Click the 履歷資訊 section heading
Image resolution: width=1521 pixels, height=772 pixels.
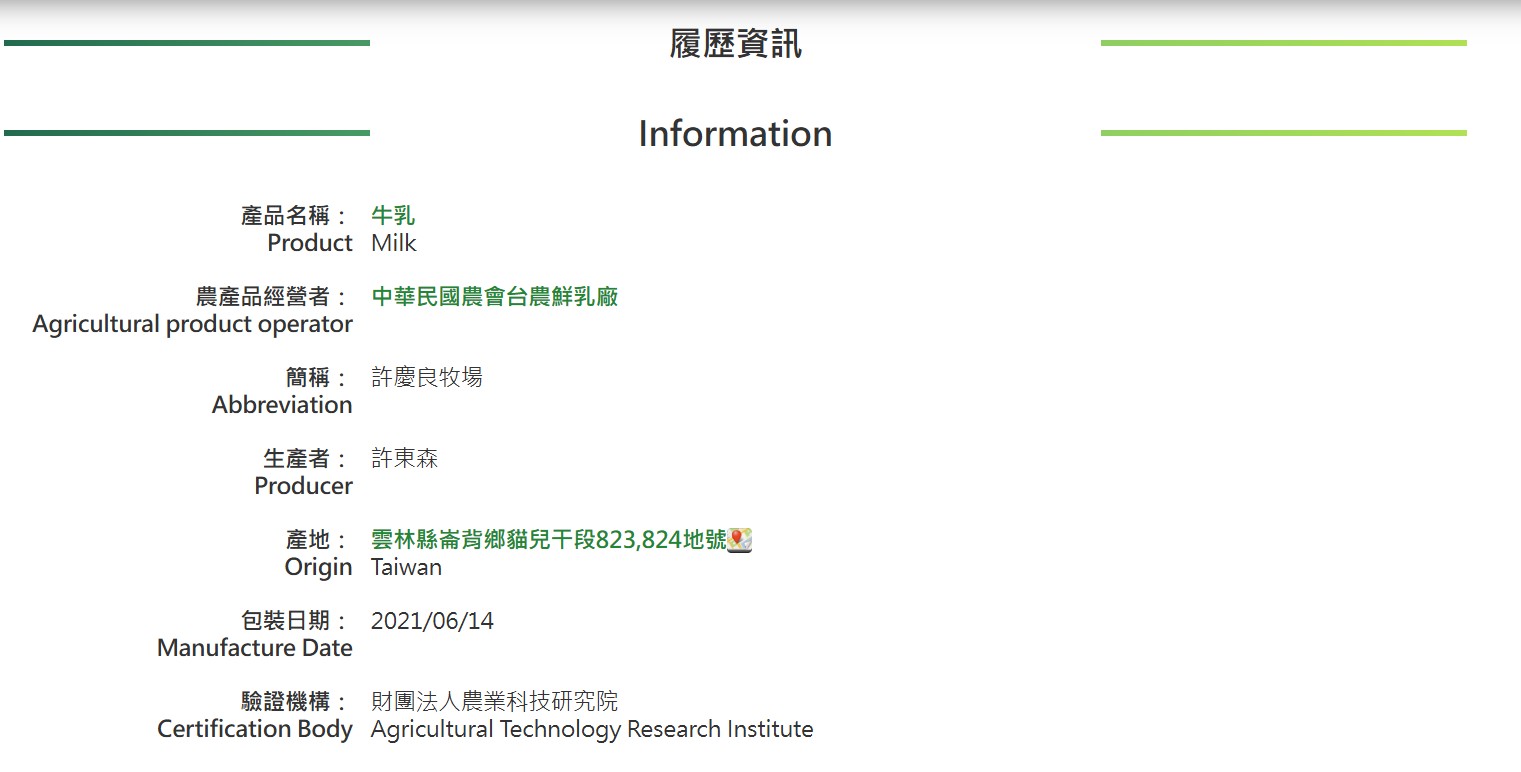[735, 45]
